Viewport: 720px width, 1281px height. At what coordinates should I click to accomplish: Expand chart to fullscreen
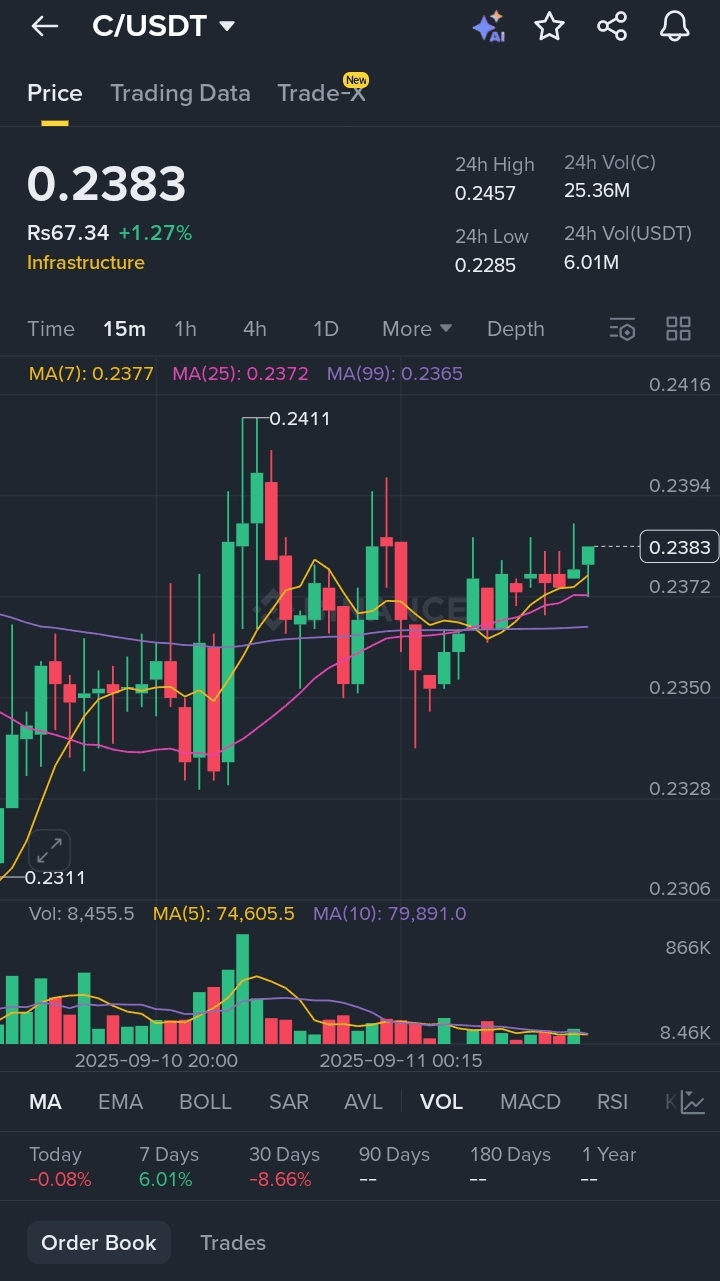[x=49, y=851]
